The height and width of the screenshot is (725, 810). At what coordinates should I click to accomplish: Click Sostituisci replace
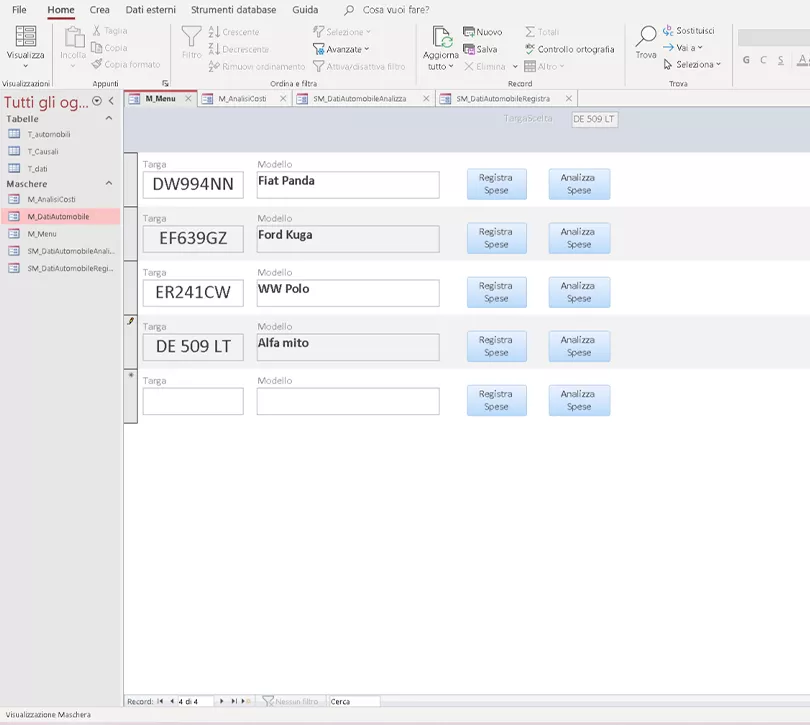click(x=689, y=30)
